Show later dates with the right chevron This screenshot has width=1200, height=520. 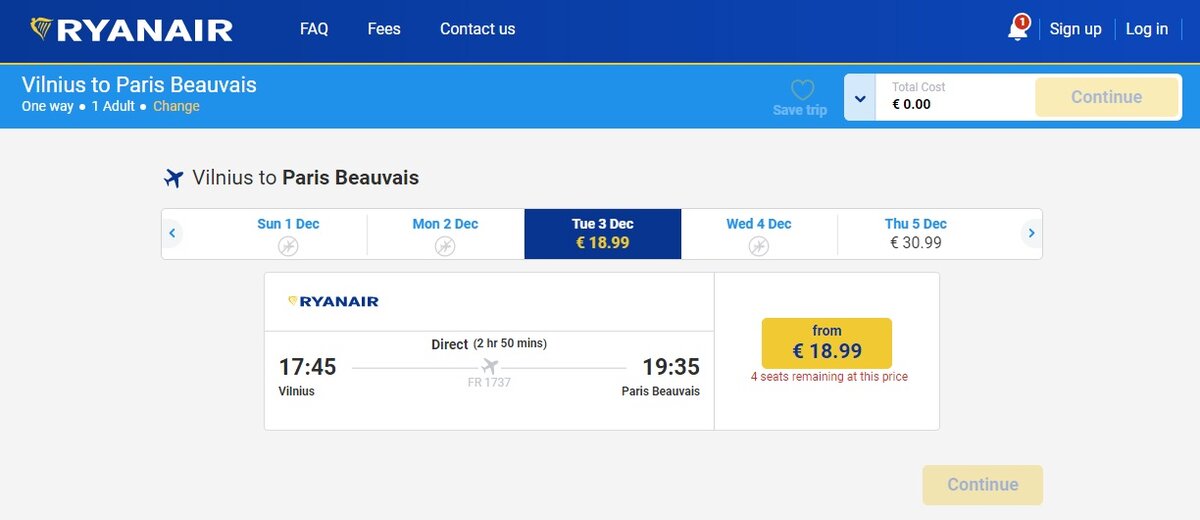click(x=1031, y=234)
